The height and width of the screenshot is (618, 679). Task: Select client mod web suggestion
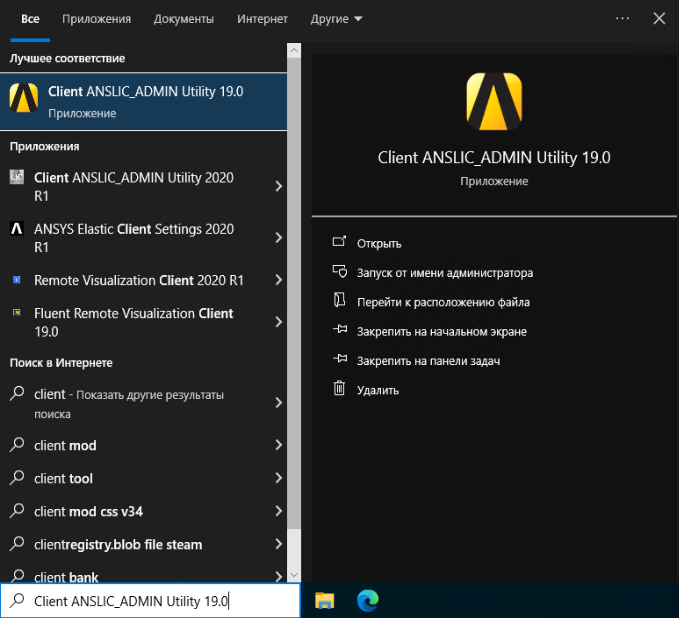143,445
